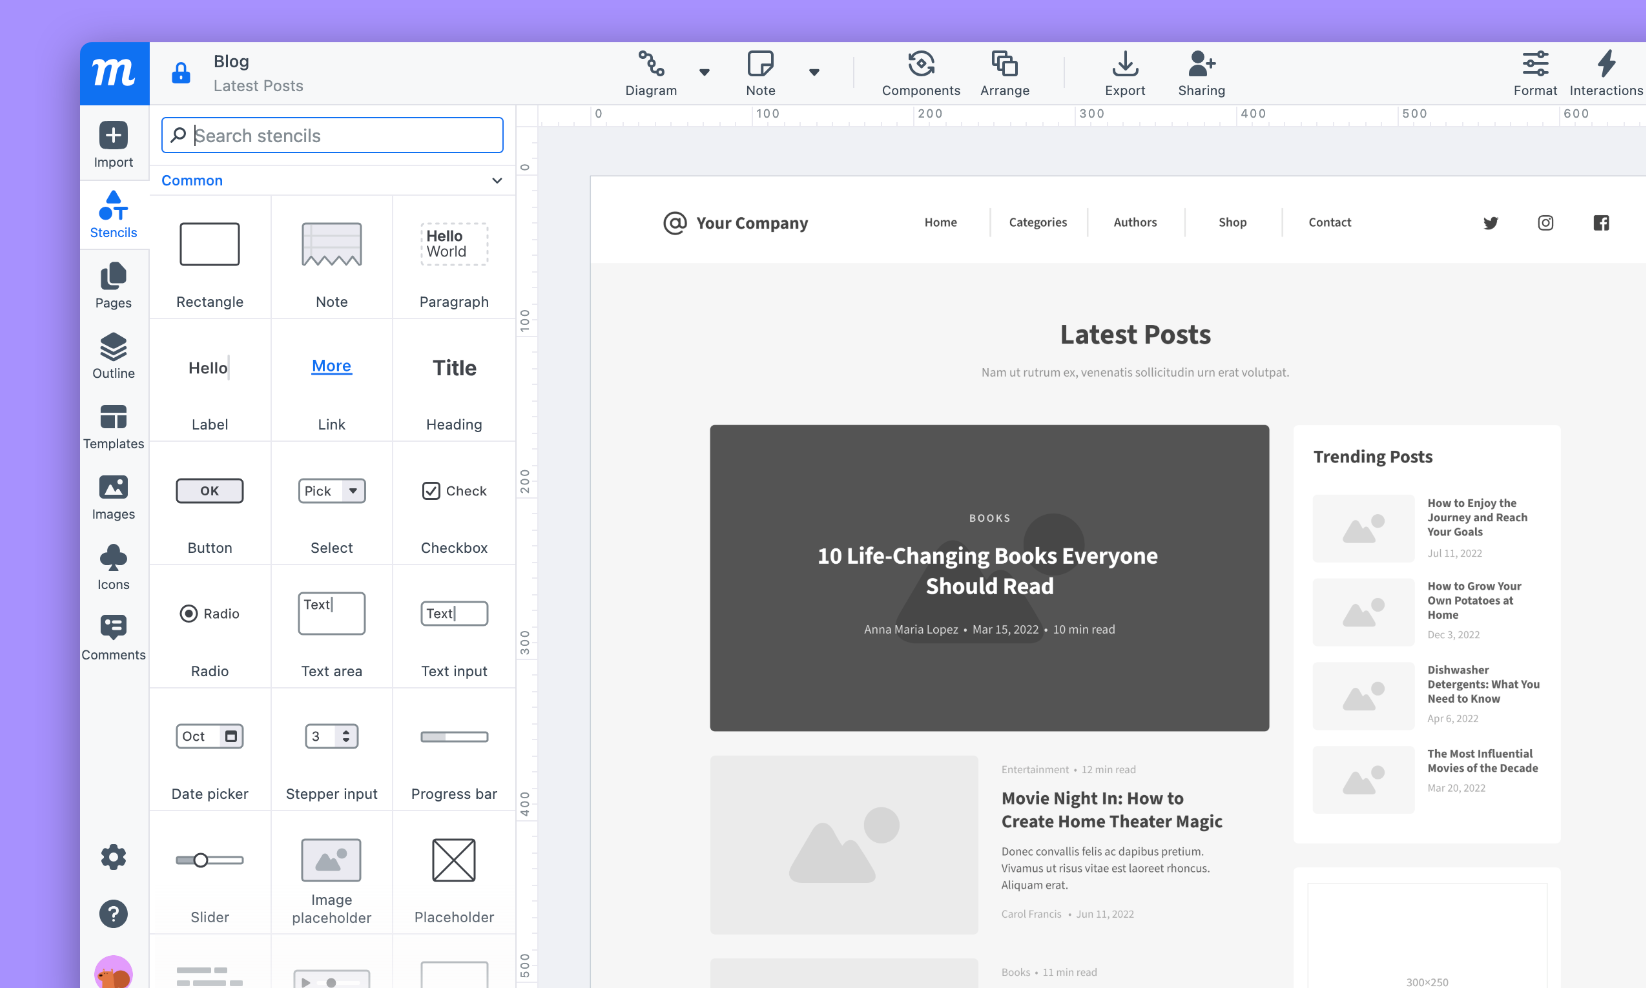Open the Format sliders panel

pyautogui.click(x=1535, y=65)
